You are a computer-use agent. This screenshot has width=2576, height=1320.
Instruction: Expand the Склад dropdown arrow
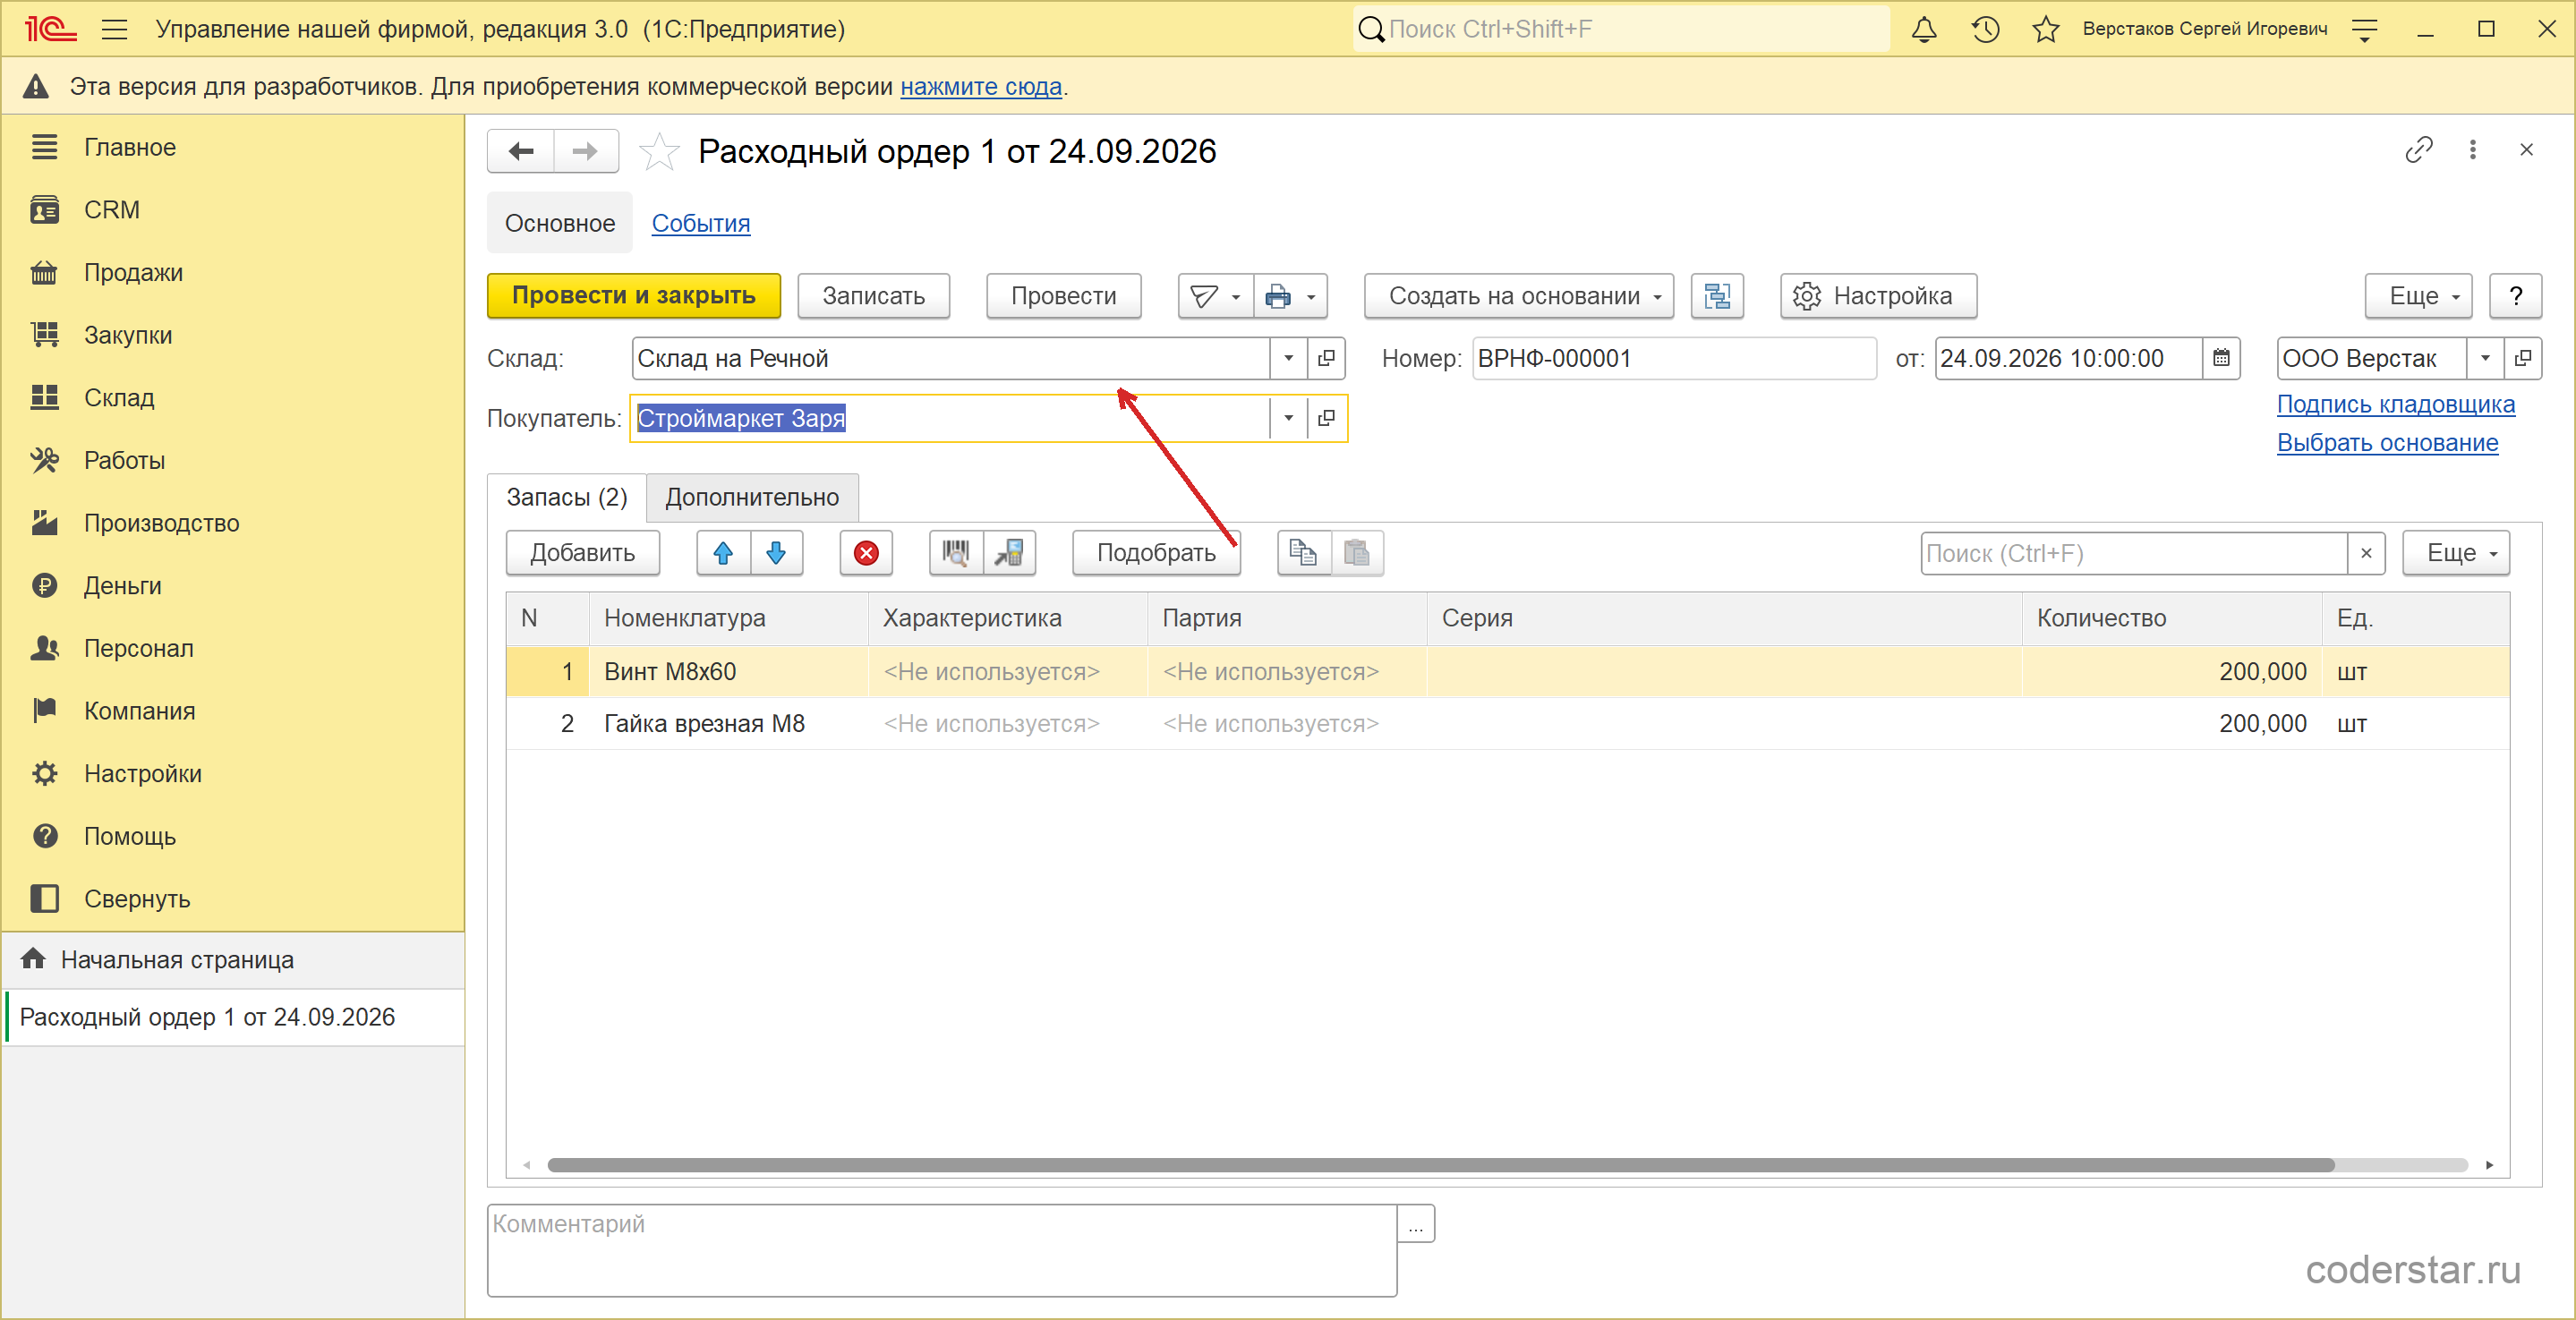pyautogui.click(x=1288, y=358)
